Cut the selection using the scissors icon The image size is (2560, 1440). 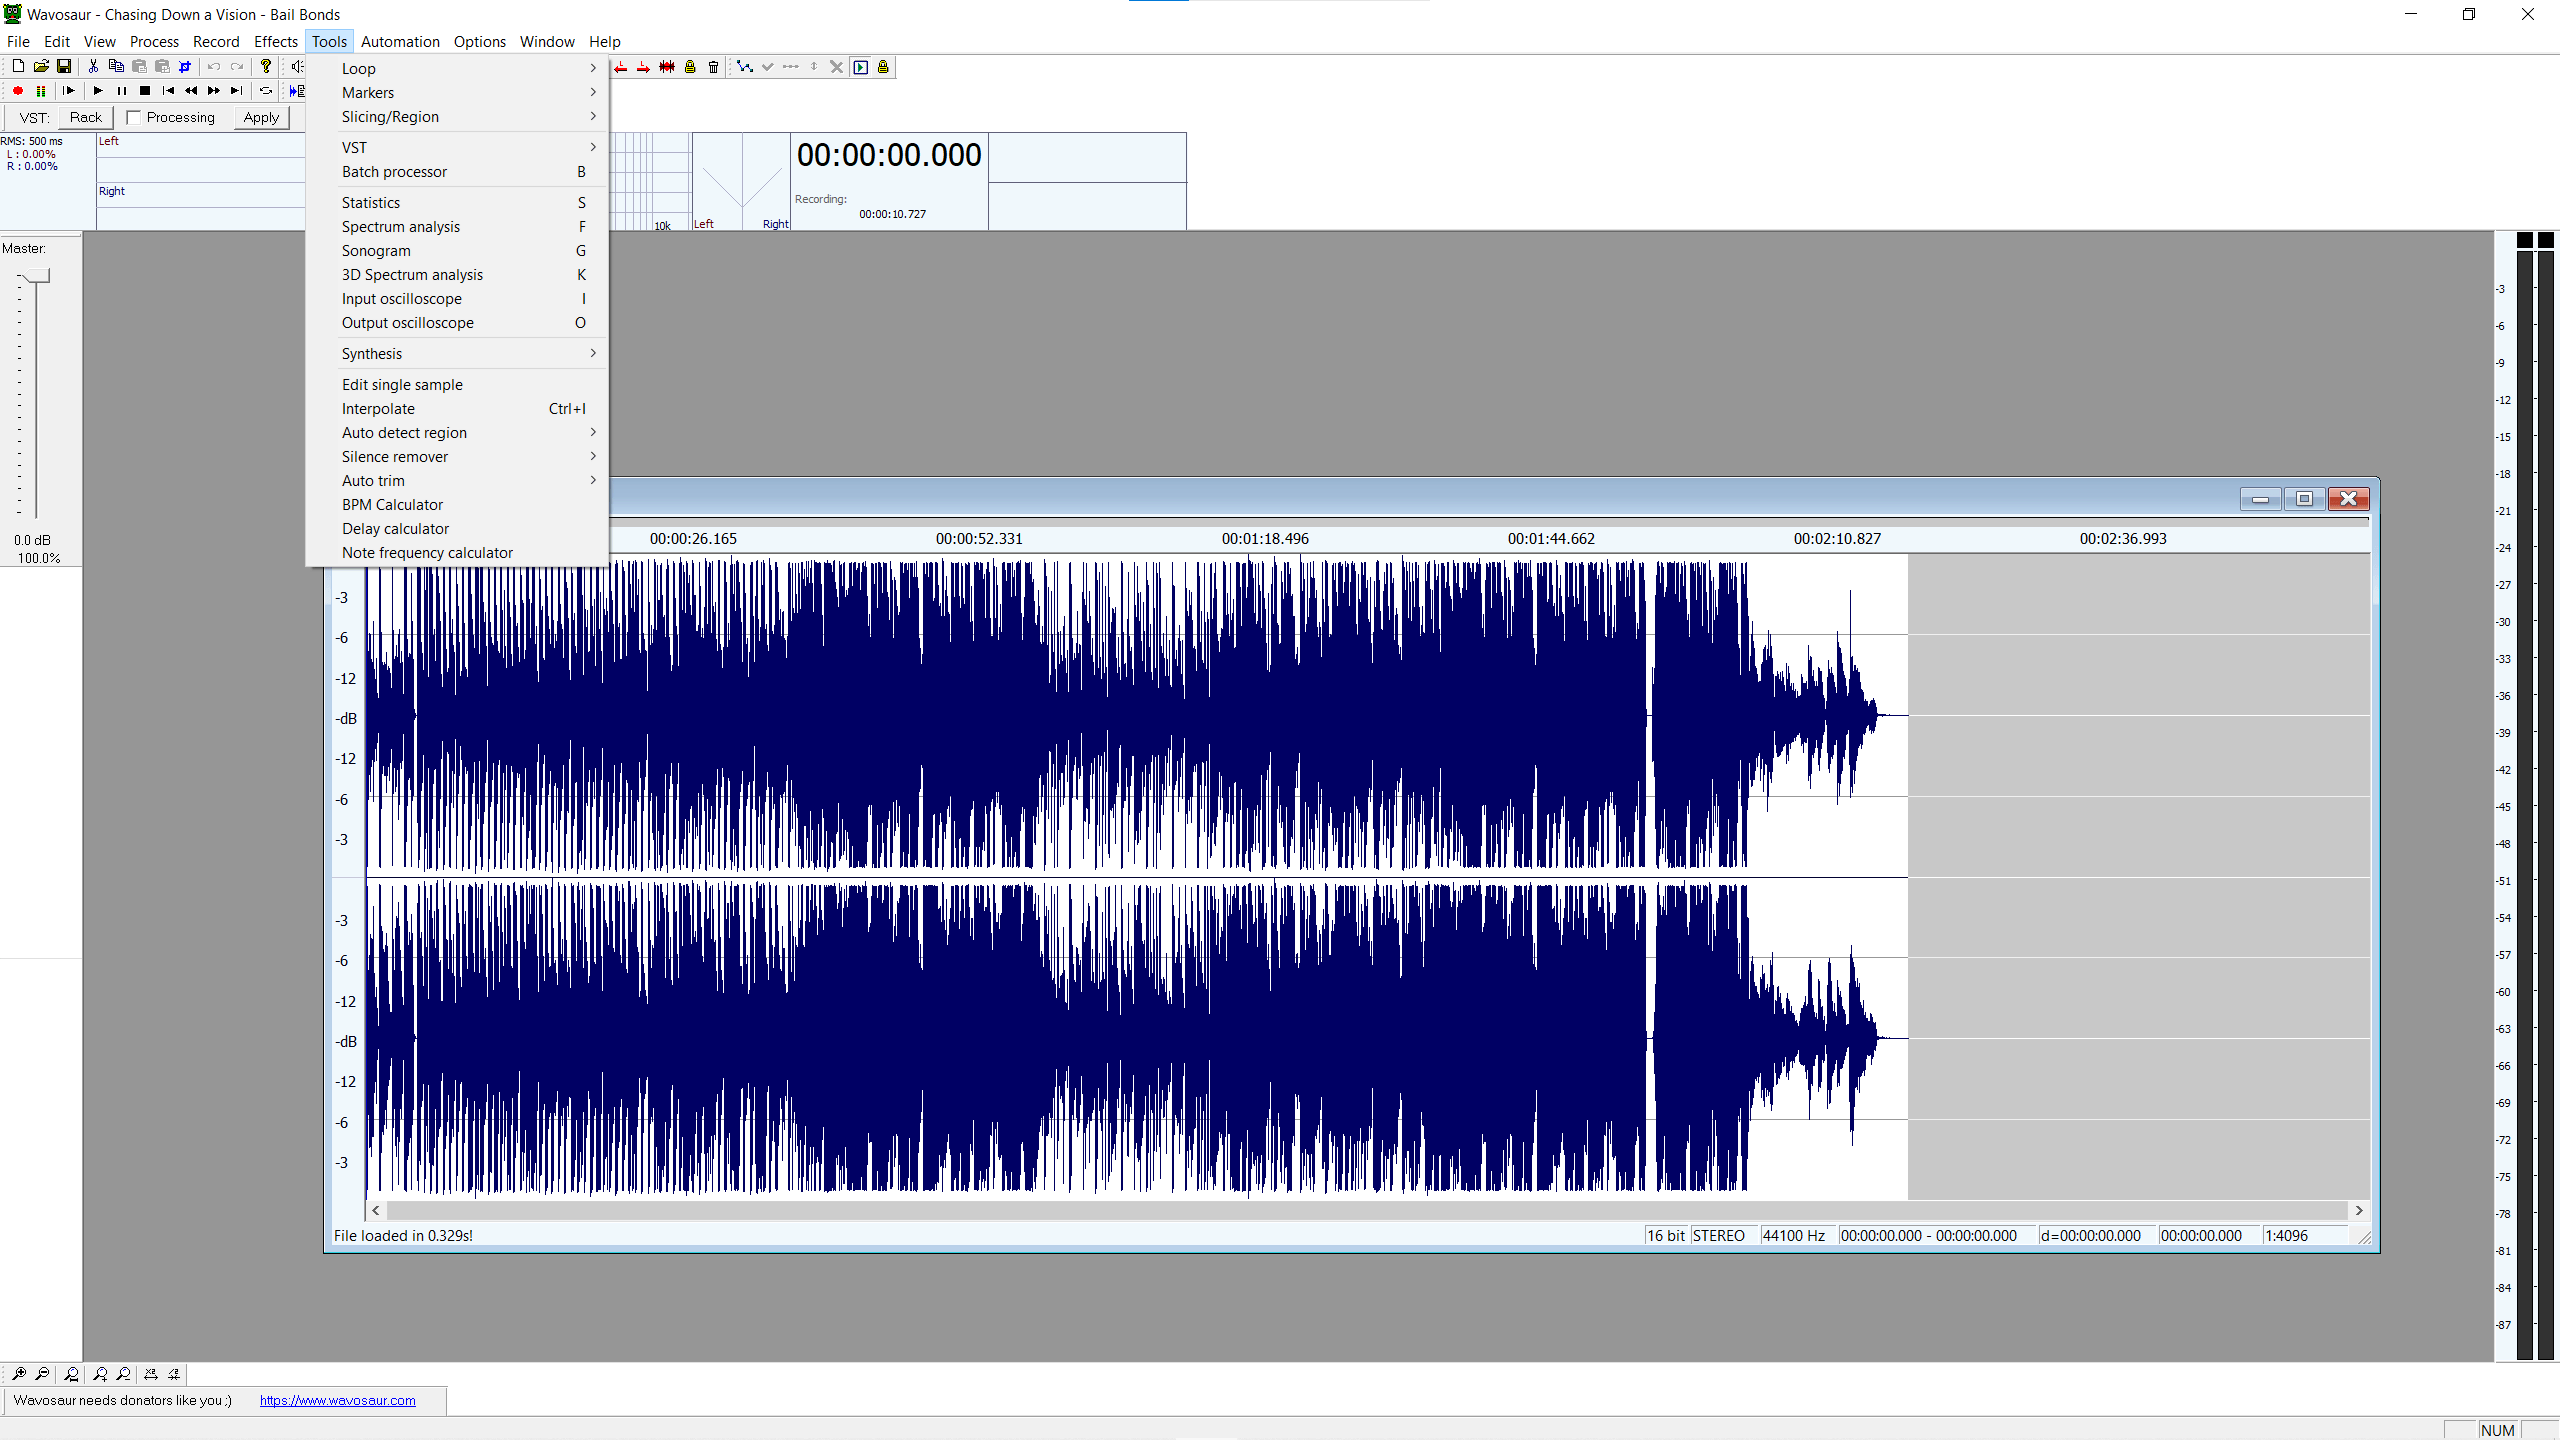click(91, 66)
